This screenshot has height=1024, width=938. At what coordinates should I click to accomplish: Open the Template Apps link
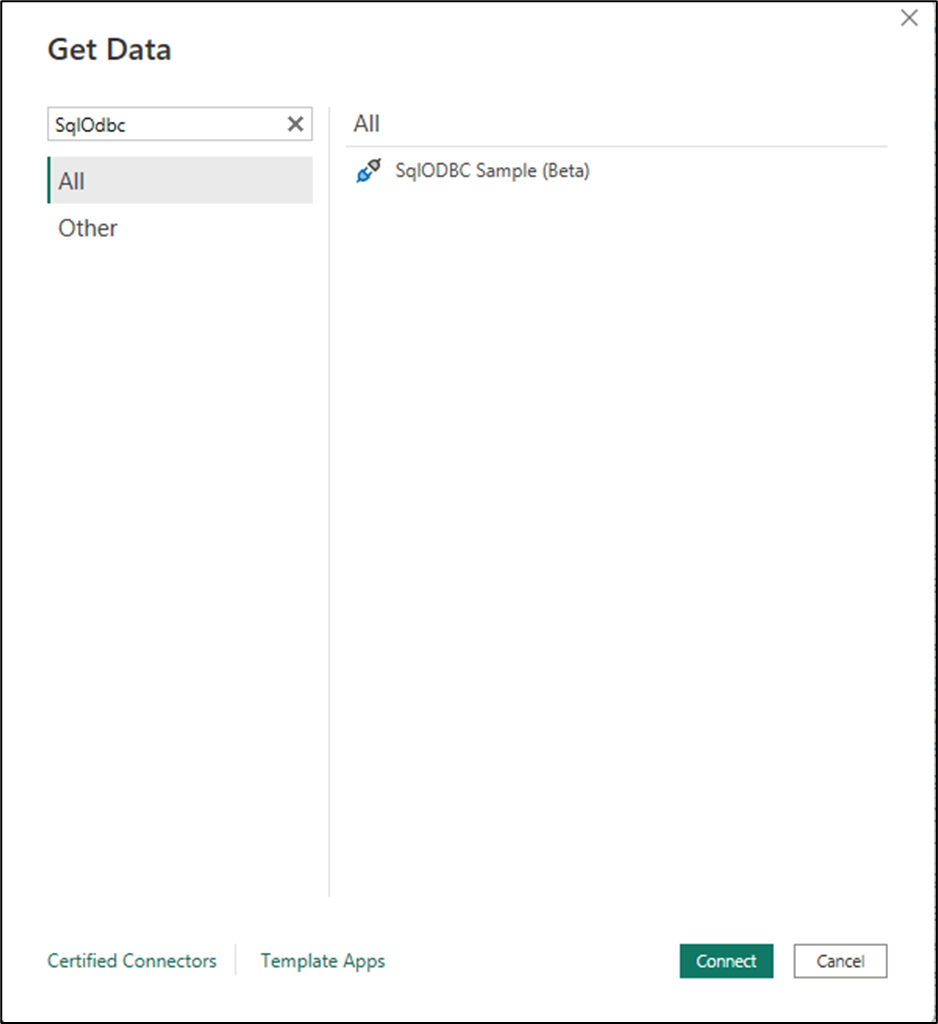(x=322, y=961)
